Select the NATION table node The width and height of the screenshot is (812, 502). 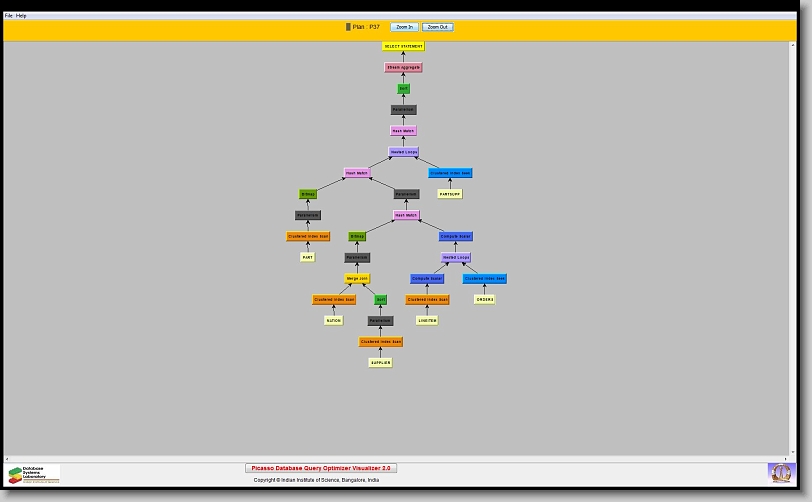(333, 321)
